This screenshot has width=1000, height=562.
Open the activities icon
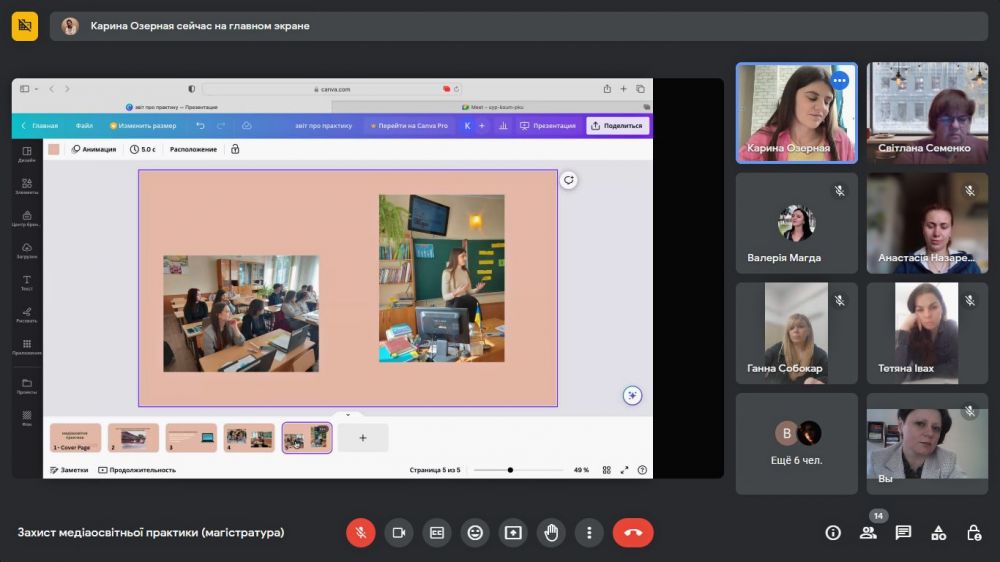coord(938,533)
